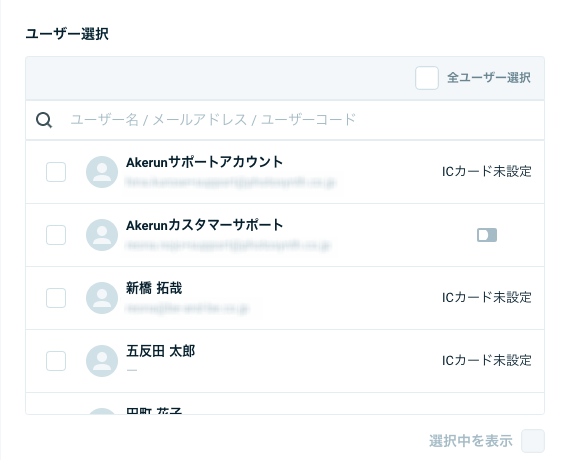Click the 選択中を表示 label
This screenshot has width=569, height=460.
tap(471, 441)
